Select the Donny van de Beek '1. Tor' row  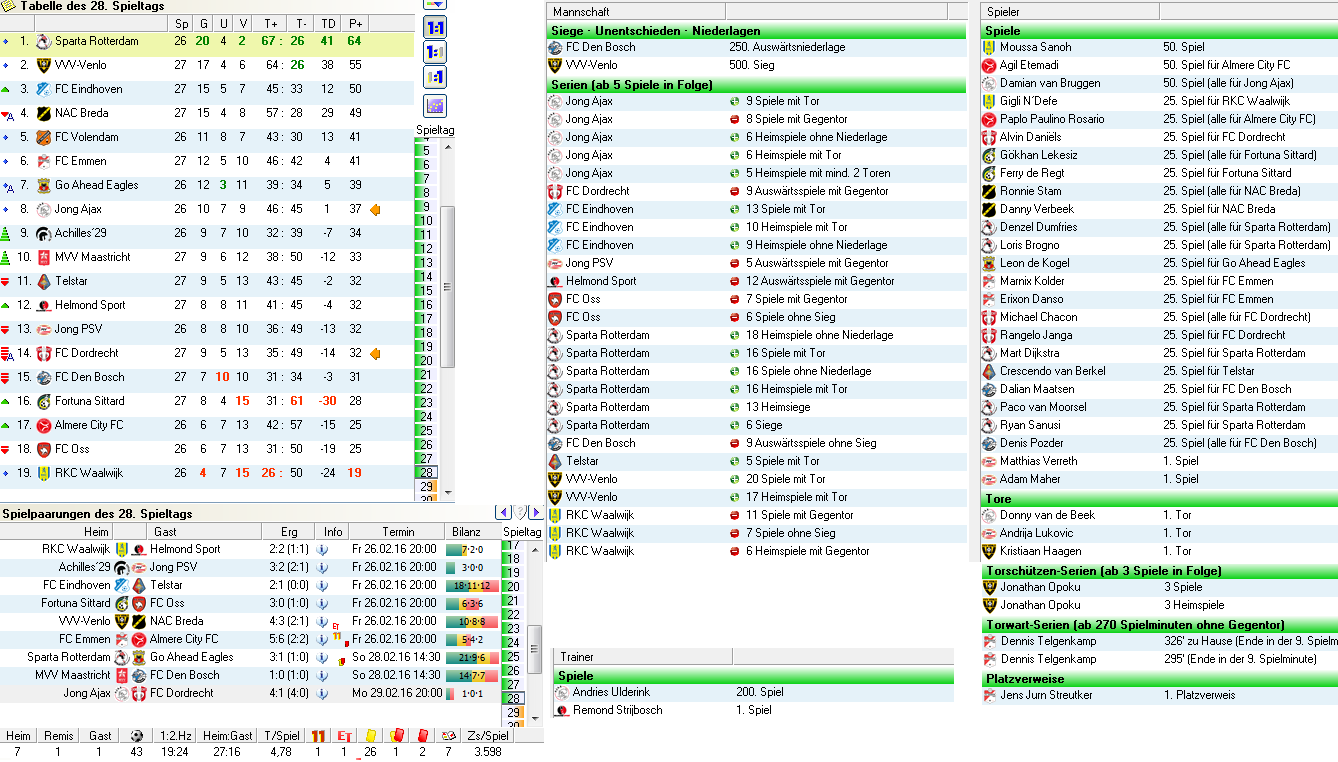pyautogui.click(x=1159, y=515)
